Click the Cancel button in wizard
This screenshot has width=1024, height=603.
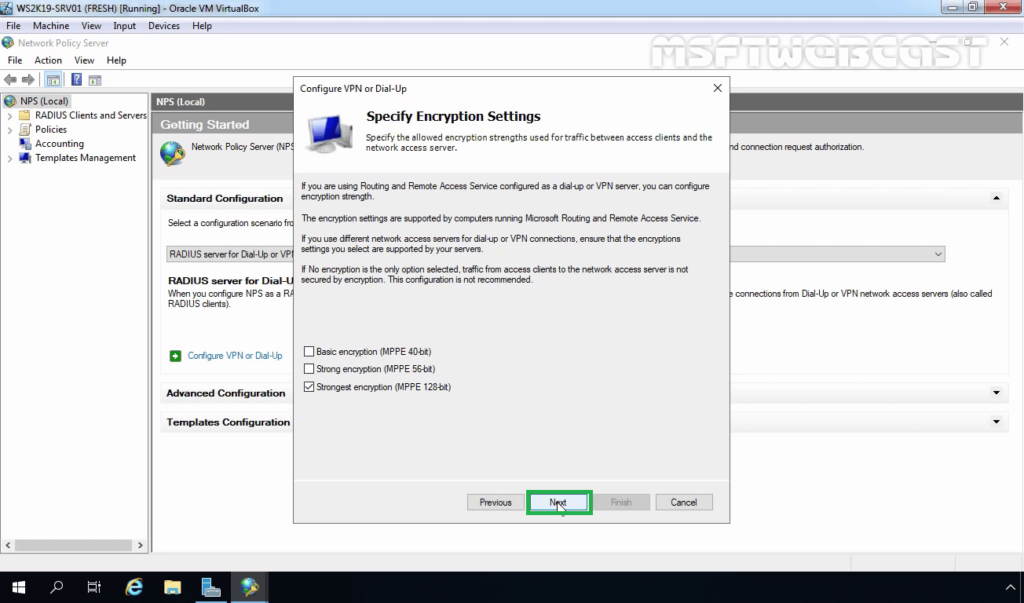coord(684,502)
